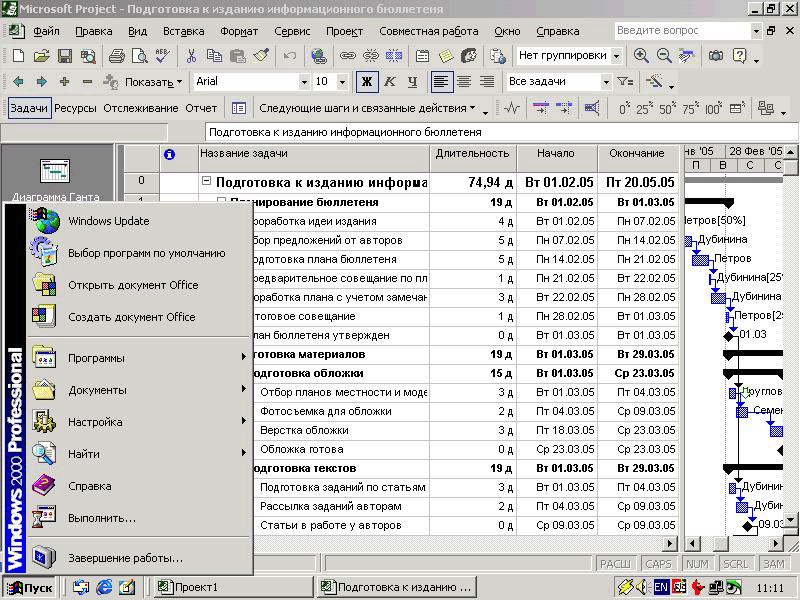Viewport: 800px width, 600px height.
Task: Click the Unlink Tasks icon
Action: (x=371, y=56)
